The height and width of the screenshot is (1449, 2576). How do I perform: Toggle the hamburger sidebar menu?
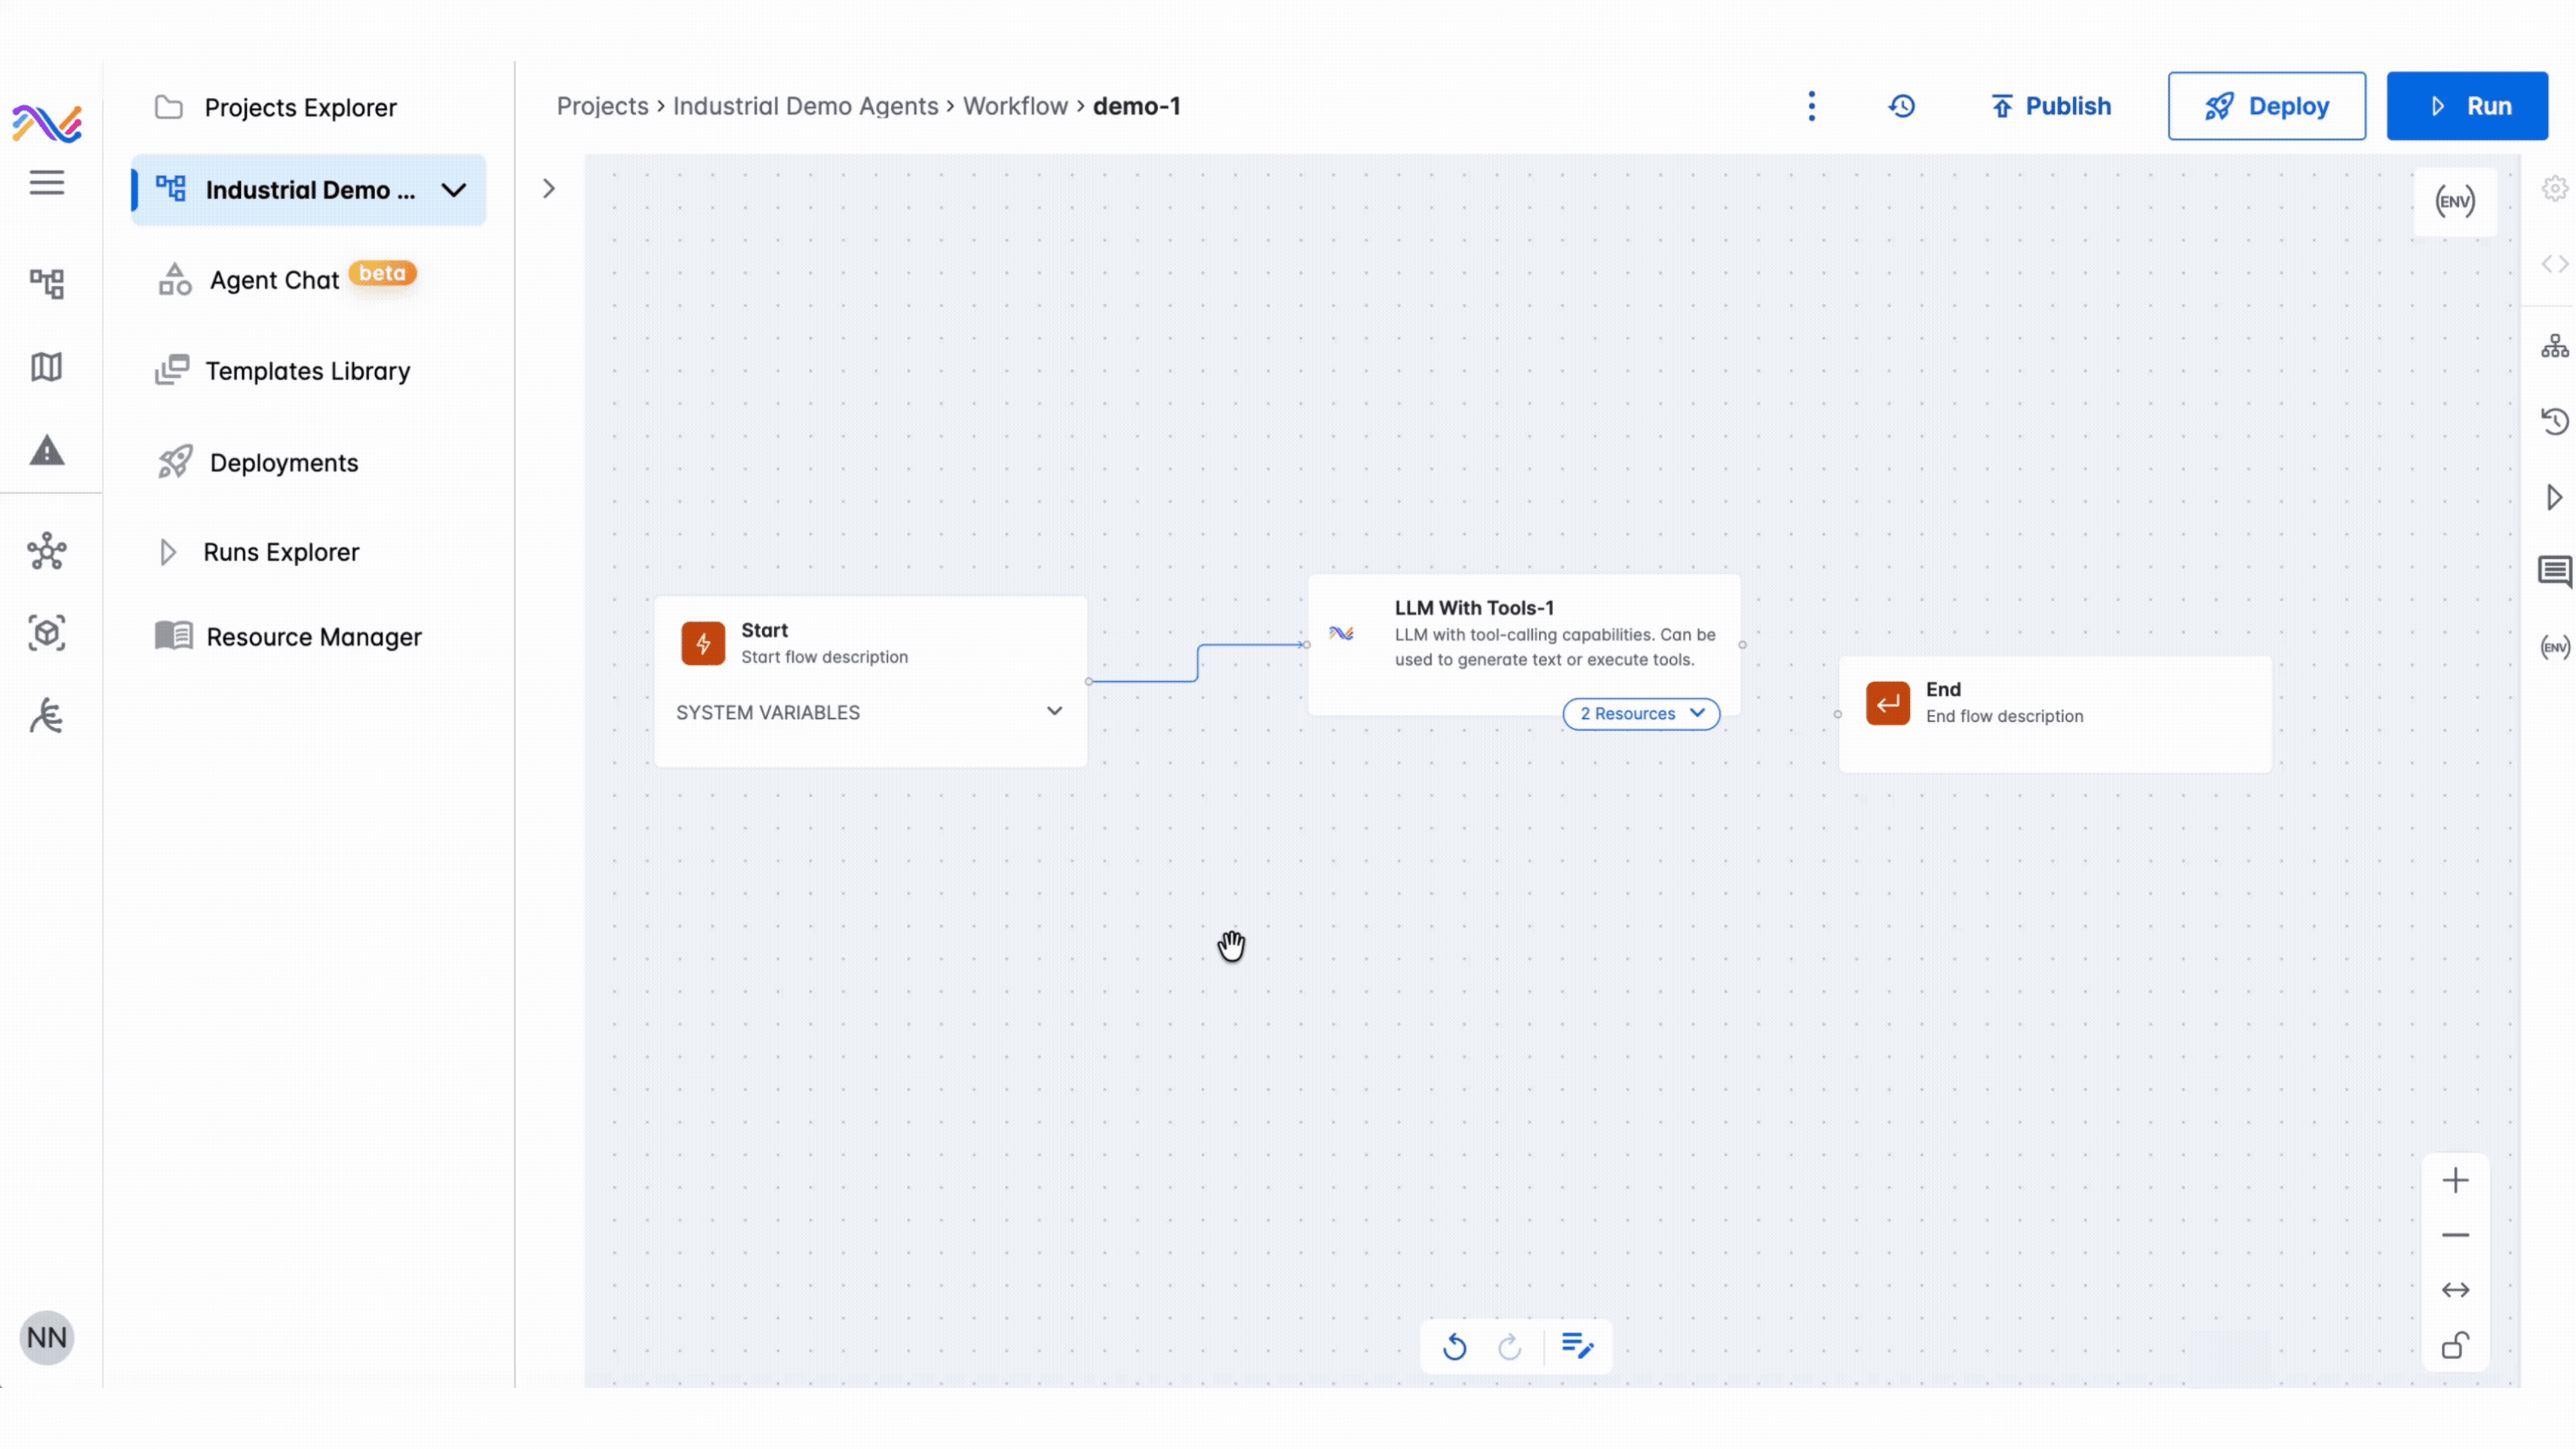coord(47,183)
